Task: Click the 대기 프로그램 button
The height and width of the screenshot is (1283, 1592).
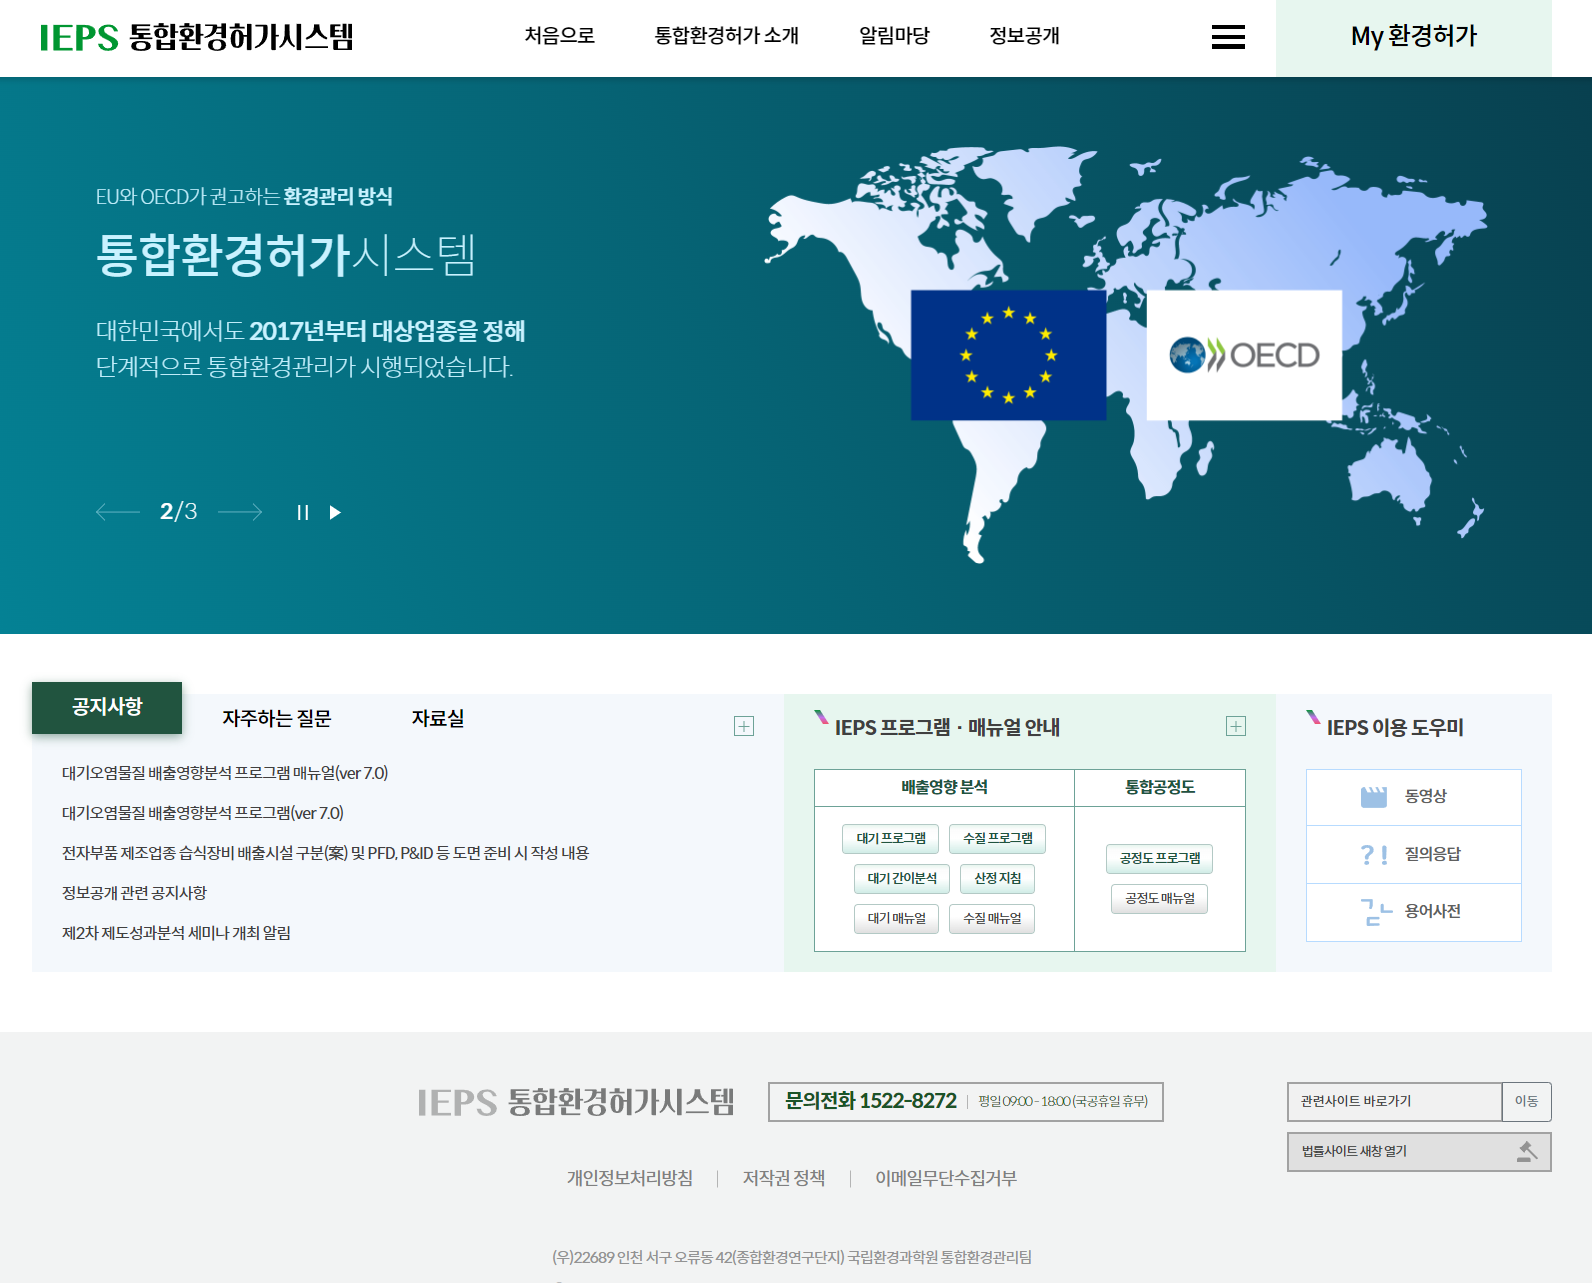Action: [x=891, y=839]
